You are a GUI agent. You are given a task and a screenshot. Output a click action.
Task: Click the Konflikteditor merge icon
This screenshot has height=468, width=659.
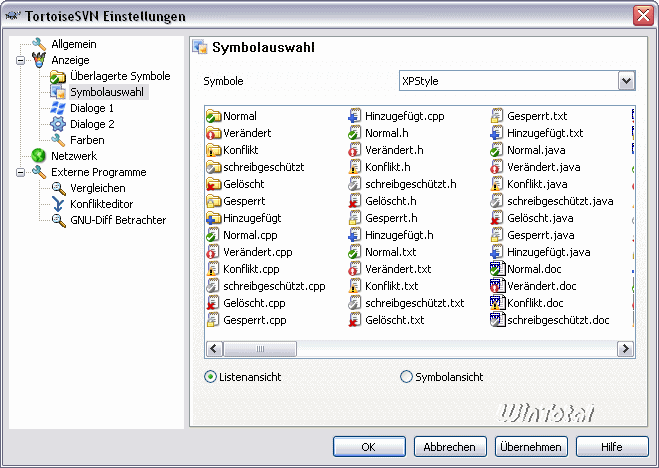58,204
